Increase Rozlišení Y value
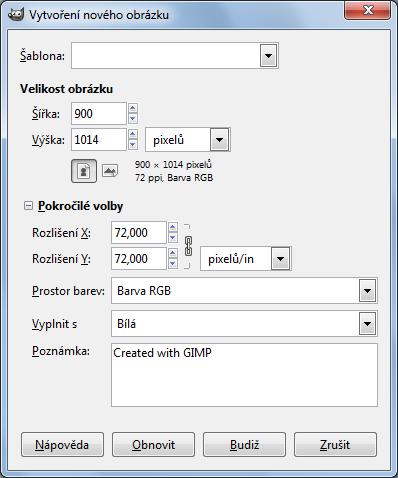 (173, 253)
